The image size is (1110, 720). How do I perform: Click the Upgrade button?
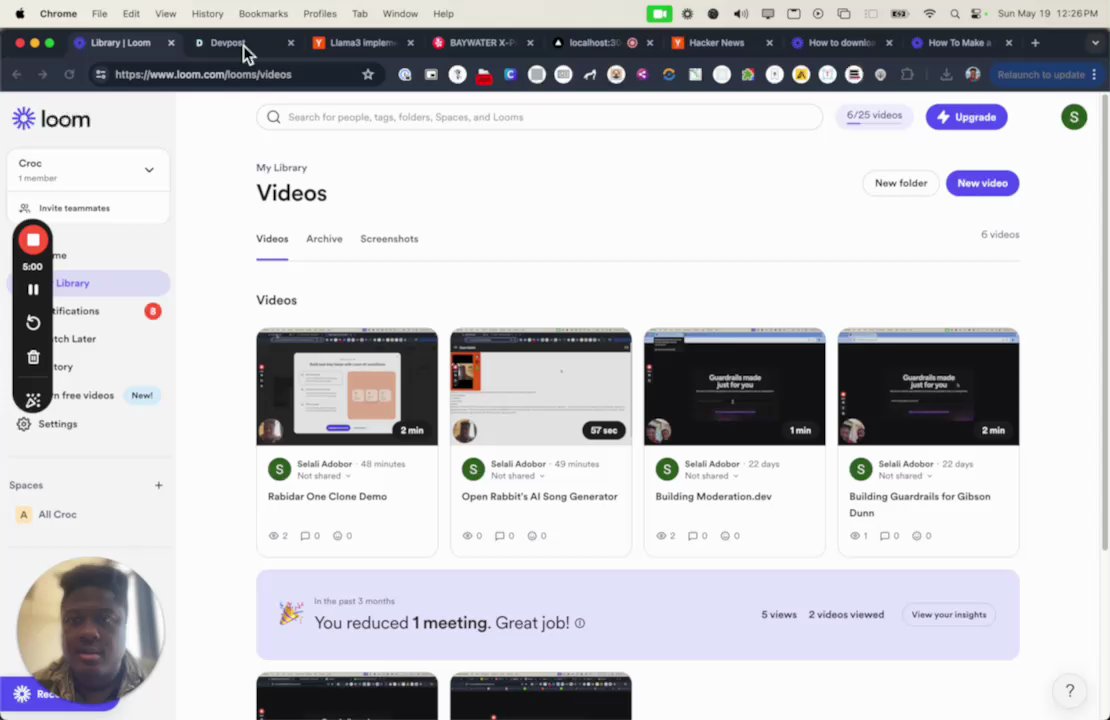[966, 117]
